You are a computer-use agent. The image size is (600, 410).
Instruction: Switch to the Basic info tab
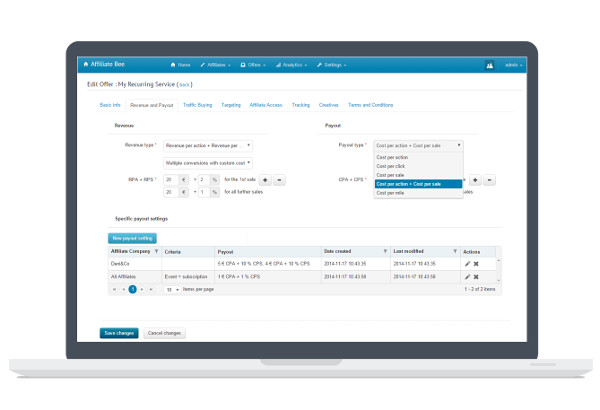pyautogui.click(x=110, y=105)
